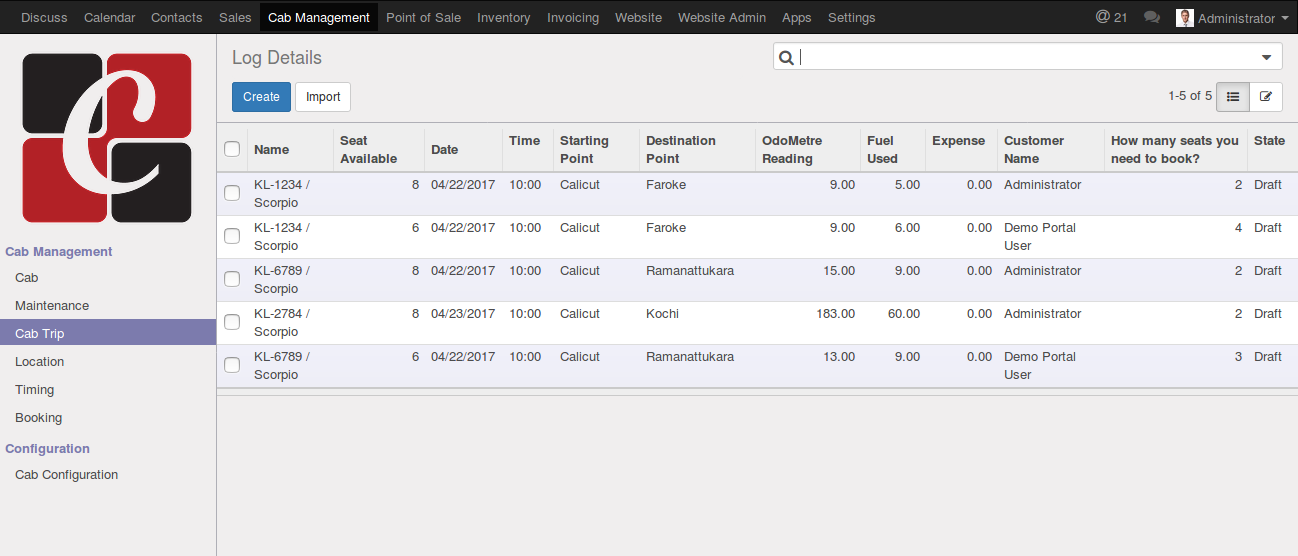Image resolution: width=1298 pixels, height=556 pixels.
Task: Open the conversations chat icon
Action: point(1152,18)
